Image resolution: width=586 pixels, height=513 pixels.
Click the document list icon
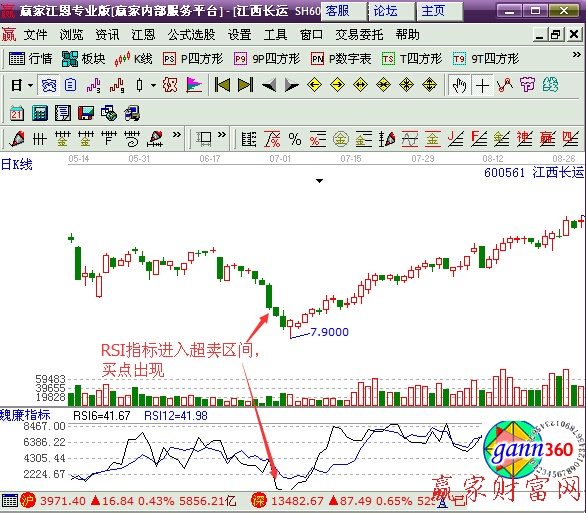(71, 85)
